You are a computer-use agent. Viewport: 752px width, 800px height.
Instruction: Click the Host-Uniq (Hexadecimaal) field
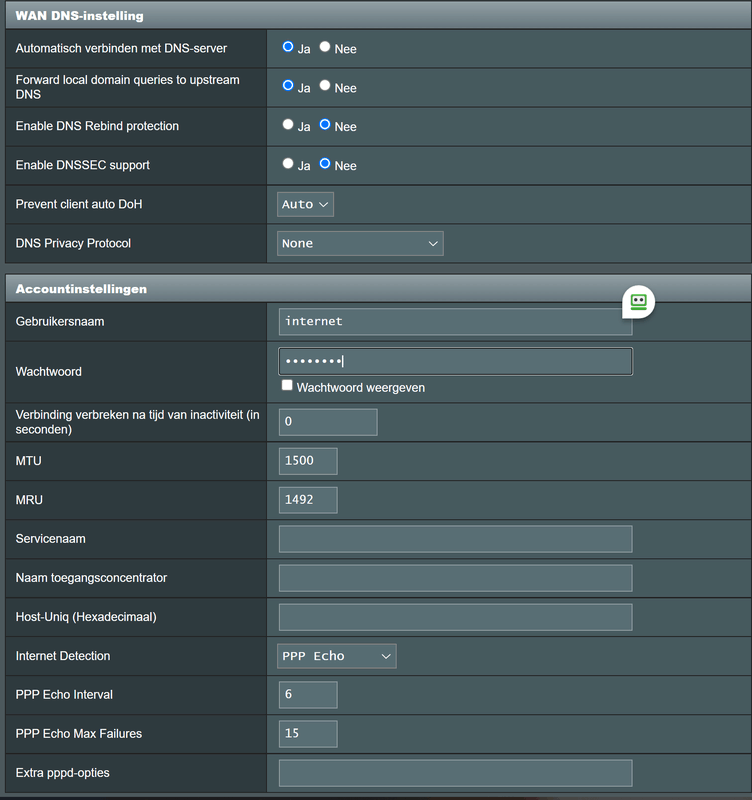point(455,617)
